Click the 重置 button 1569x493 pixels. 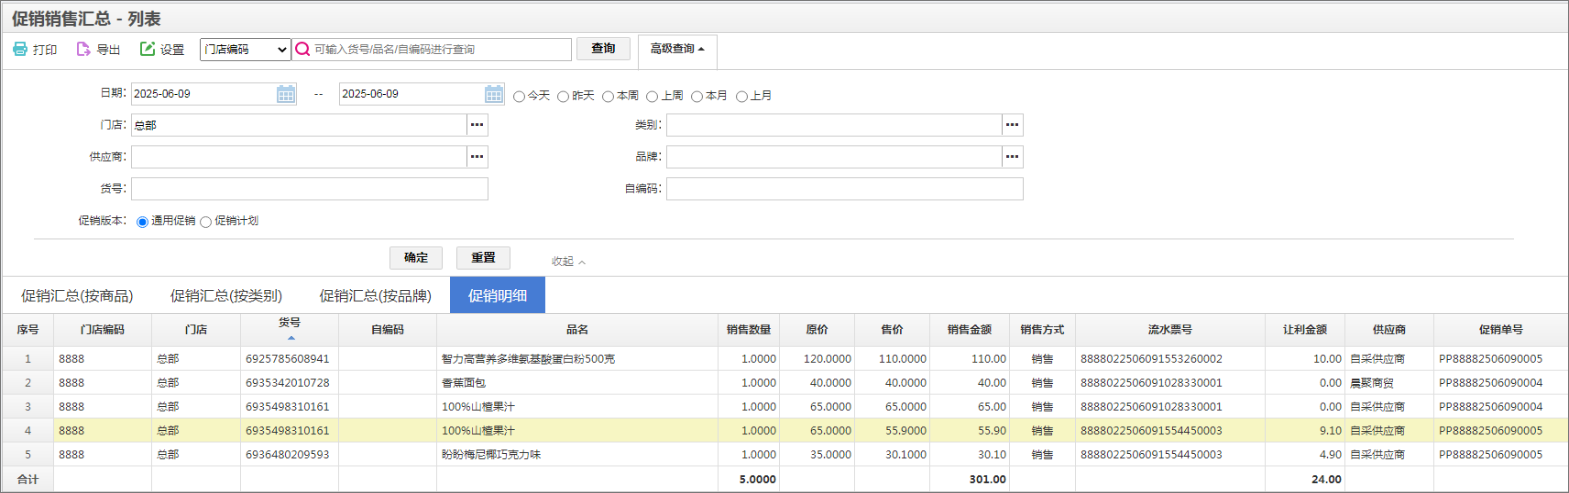pos(483,258)
